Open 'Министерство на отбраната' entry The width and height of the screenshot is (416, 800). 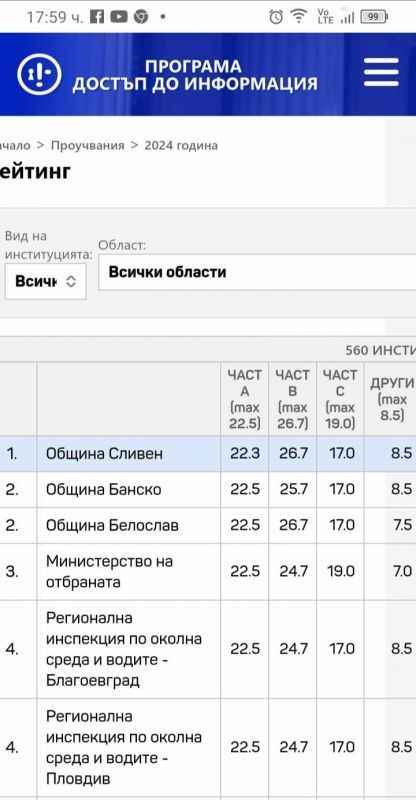point(109,571)
